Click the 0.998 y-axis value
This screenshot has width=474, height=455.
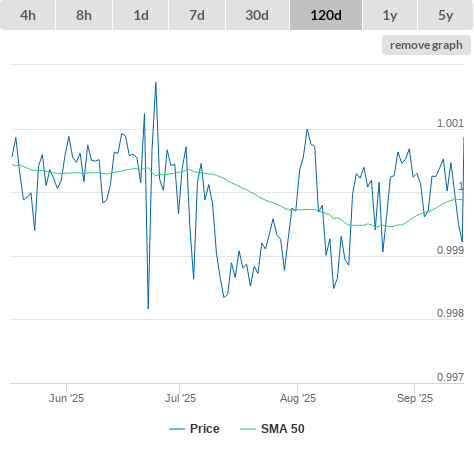(x=450, y=313)
